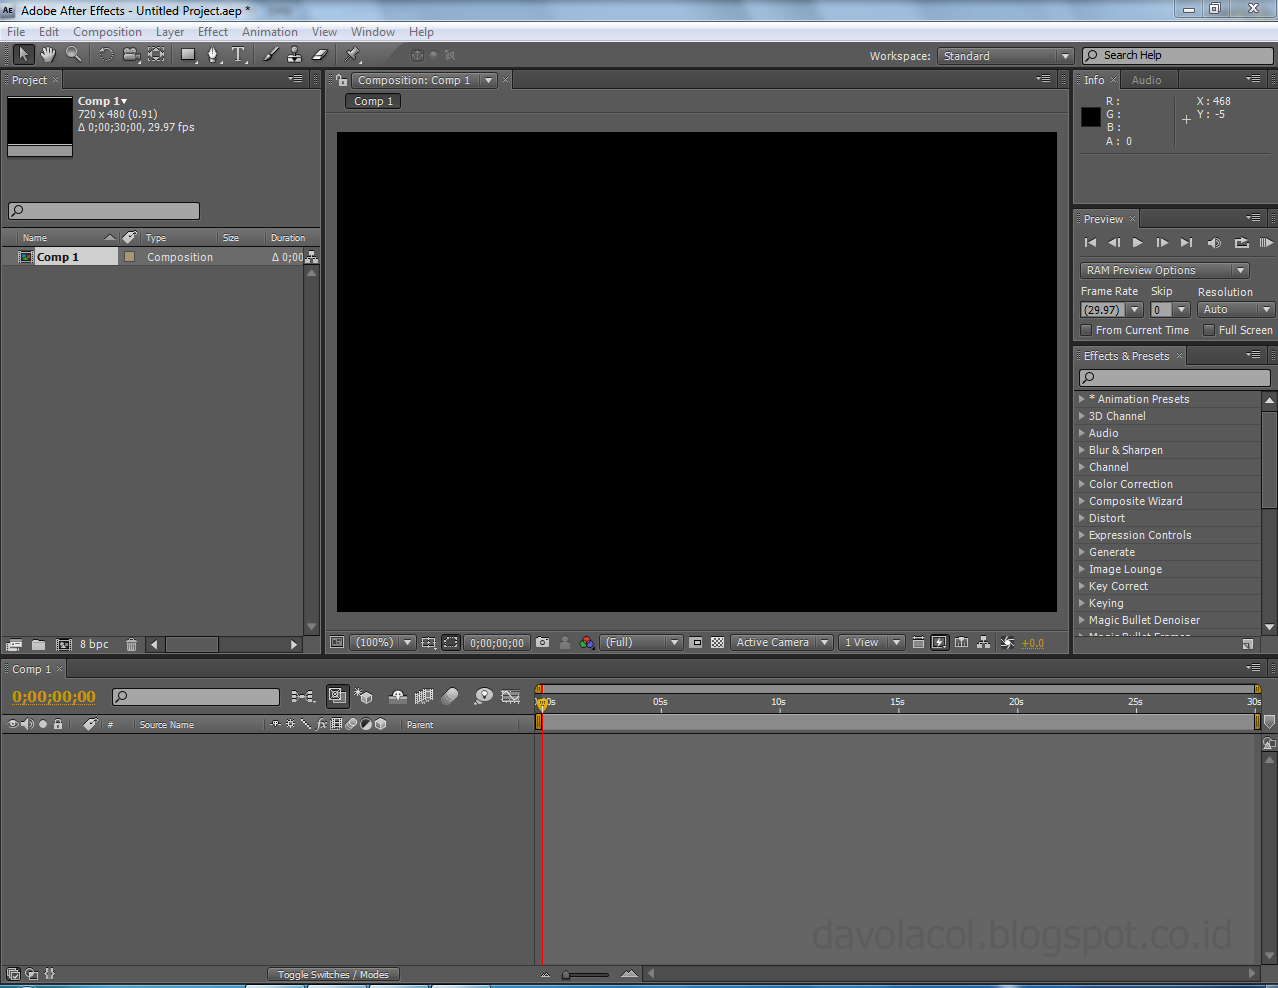Toggle hide shy layers switch
This screenshot has height=988, width=1278.
coord(397,696)
